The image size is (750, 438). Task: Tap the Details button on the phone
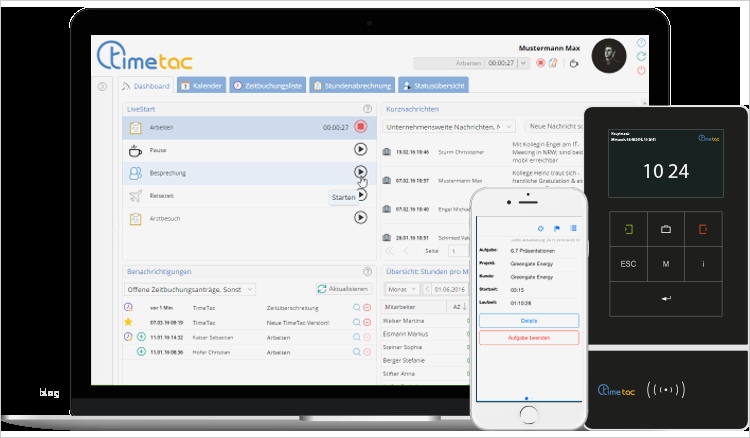click(x=529, y=321)
